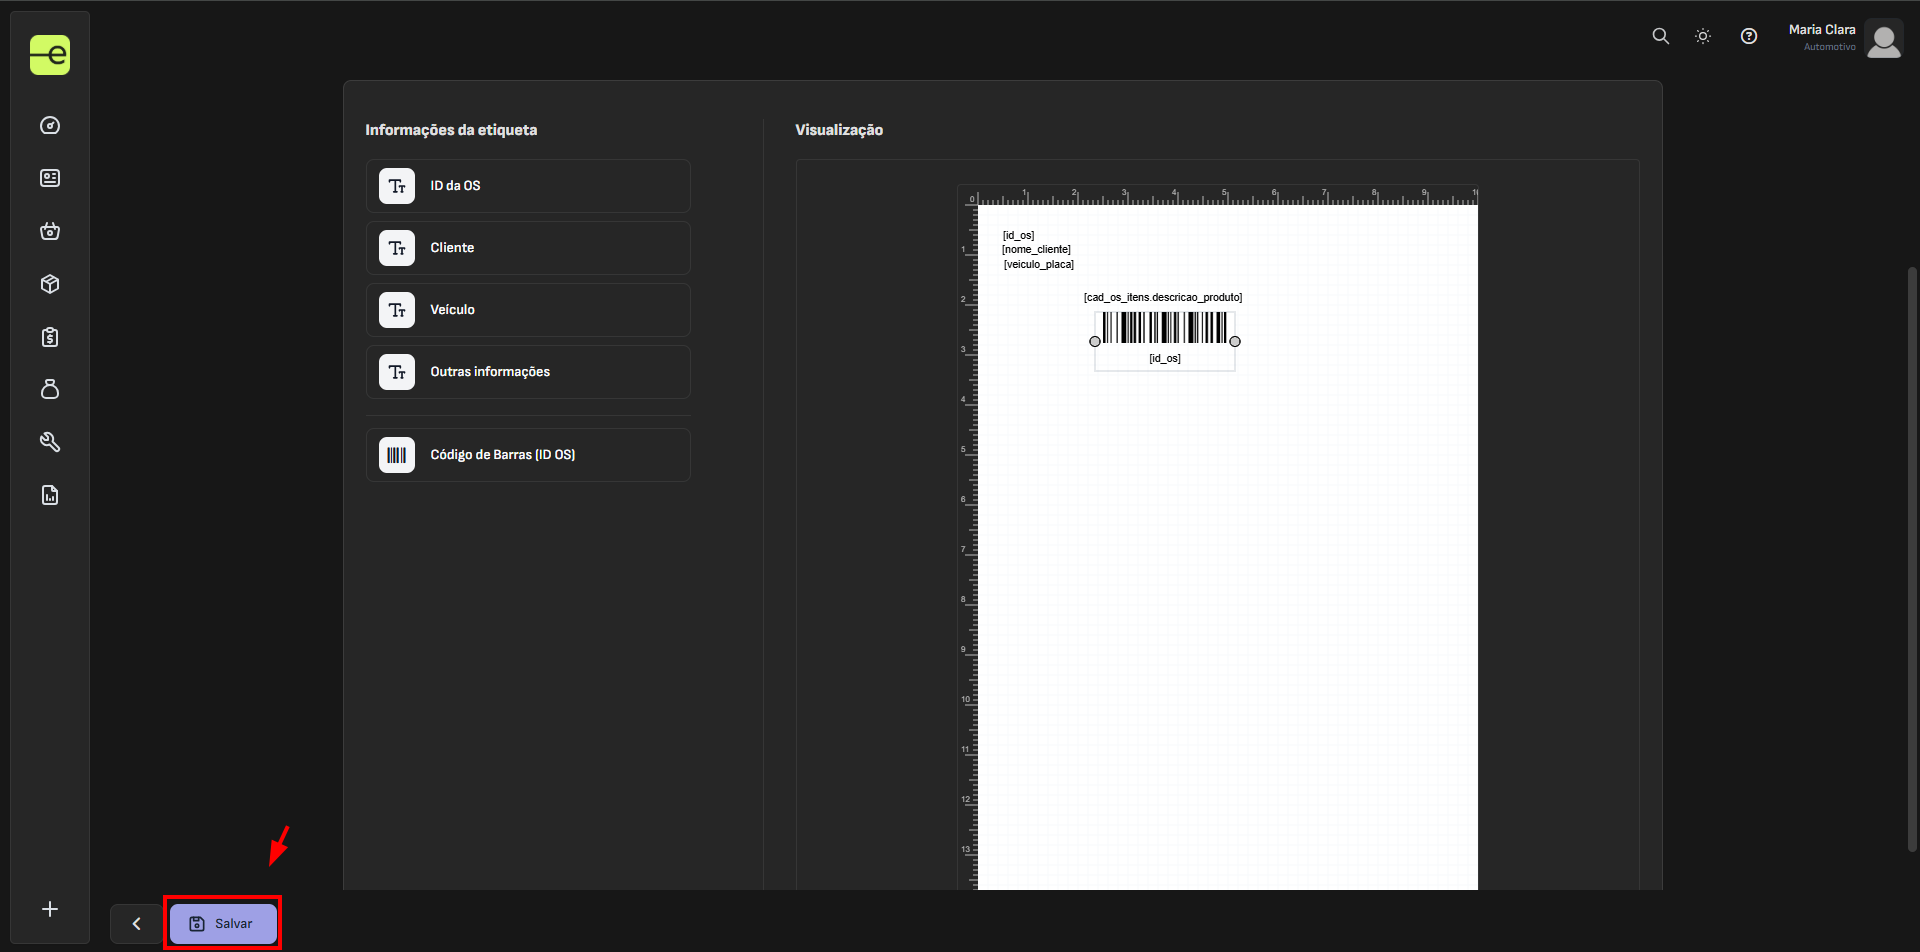This screenshot has width=1920, height=952.
Task: Open the shopping basket icon in sidebar
Action: tap(50, 231)
